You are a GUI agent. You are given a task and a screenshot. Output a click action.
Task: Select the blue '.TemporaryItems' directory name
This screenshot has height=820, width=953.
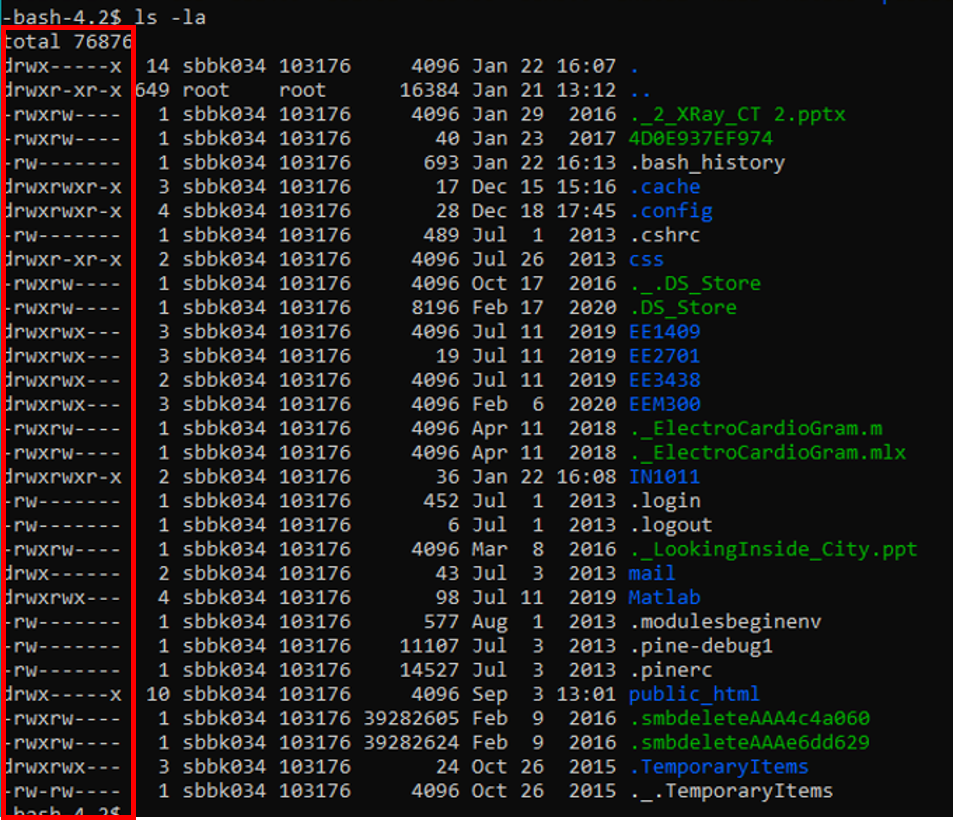coord(718,767)
